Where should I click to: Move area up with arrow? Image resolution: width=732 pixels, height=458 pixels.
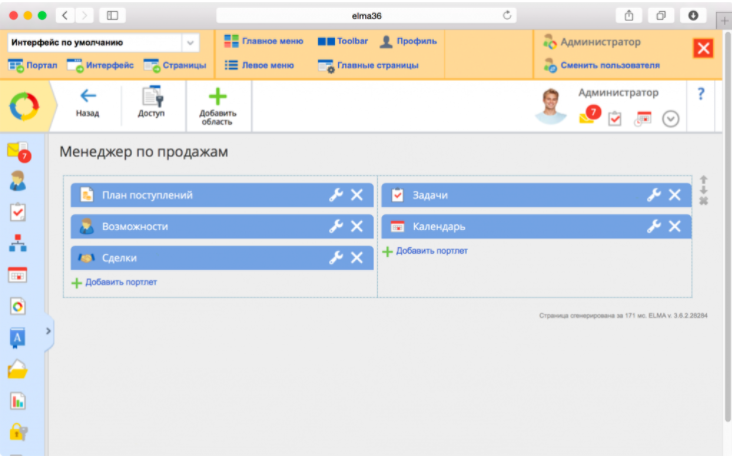coord(704,180)
